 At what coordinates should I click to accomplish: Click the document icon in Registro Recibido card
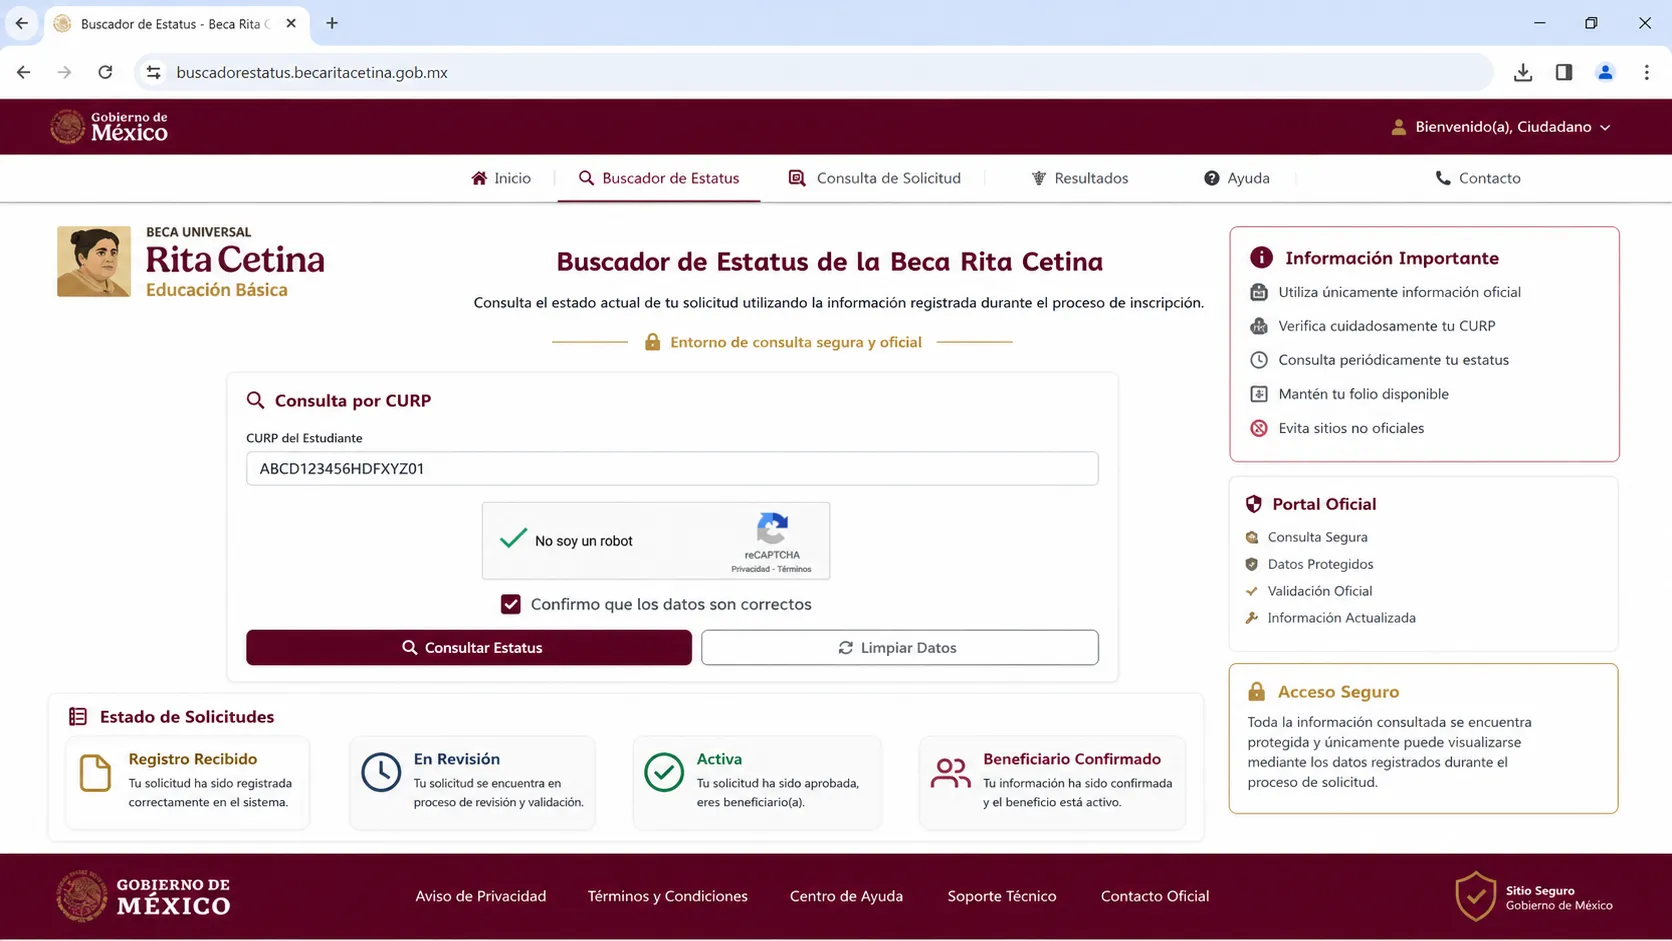point(95,773)
